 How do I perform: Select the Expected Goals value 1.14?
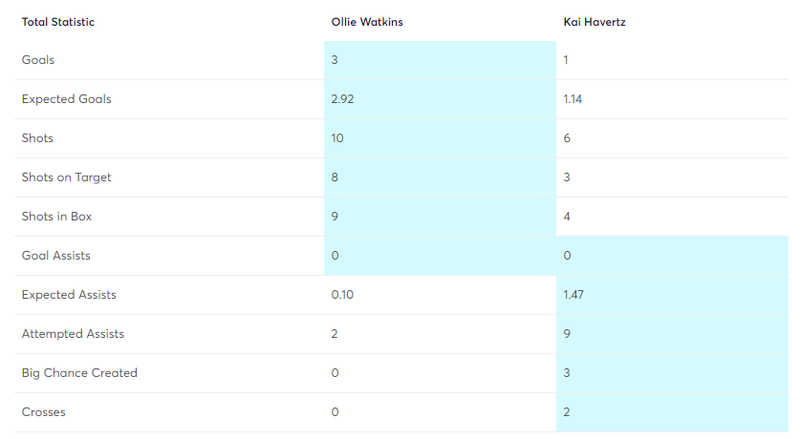572,99
